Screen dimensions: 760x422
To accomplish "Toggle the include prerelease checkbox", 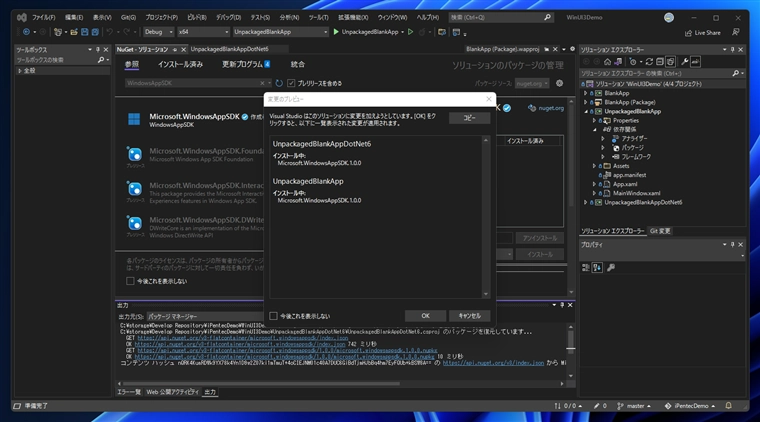I will pos(291,83).
